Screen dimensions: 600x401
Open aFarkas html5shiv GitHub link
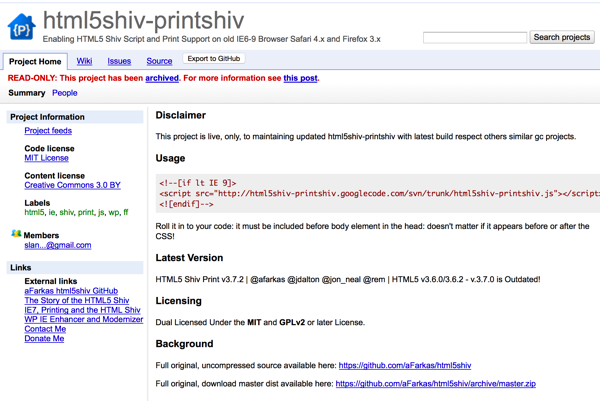71,291
